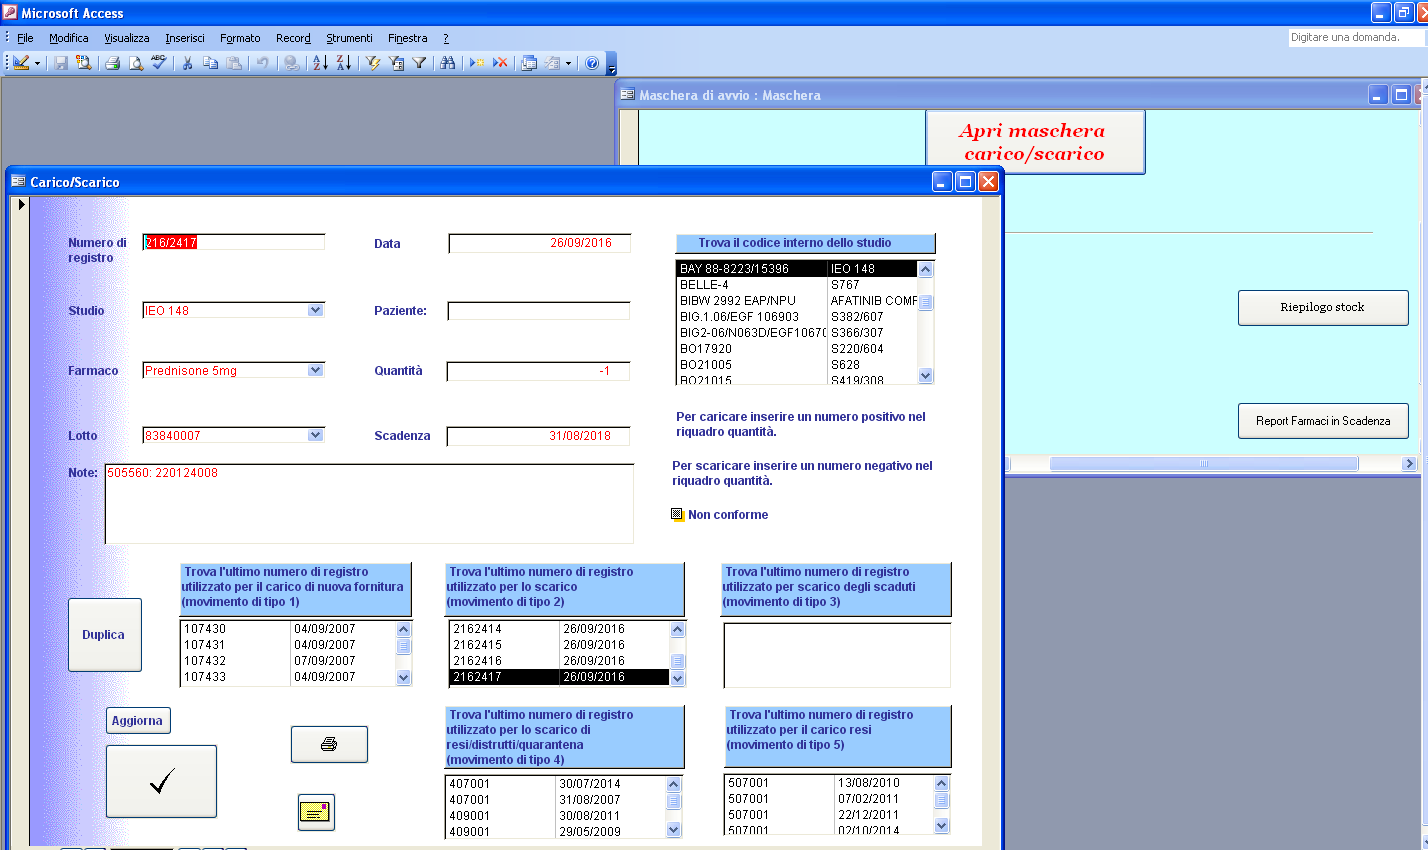Click horizontal scrollbar in Maschera di avvio window
The width and height of the screenshot is (1428, 850).
(1204, 464)
